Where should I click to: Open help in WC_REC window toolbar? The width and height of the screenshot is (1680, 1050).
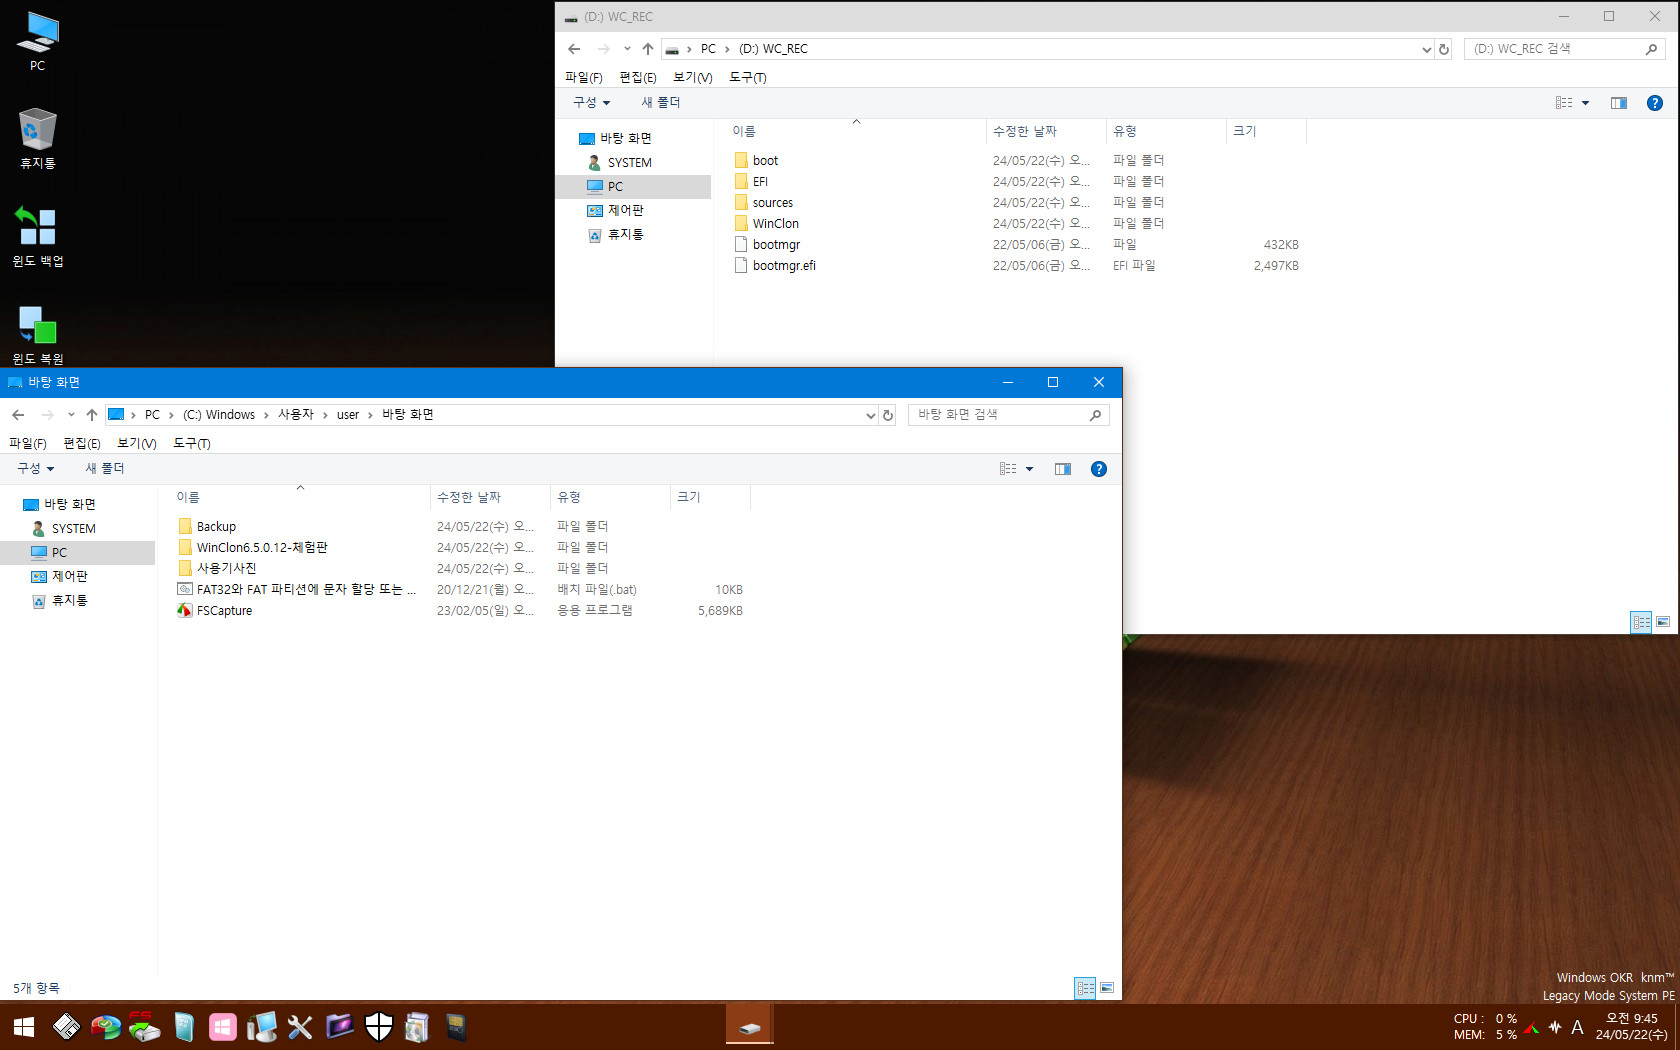(x=1654, y=103)
